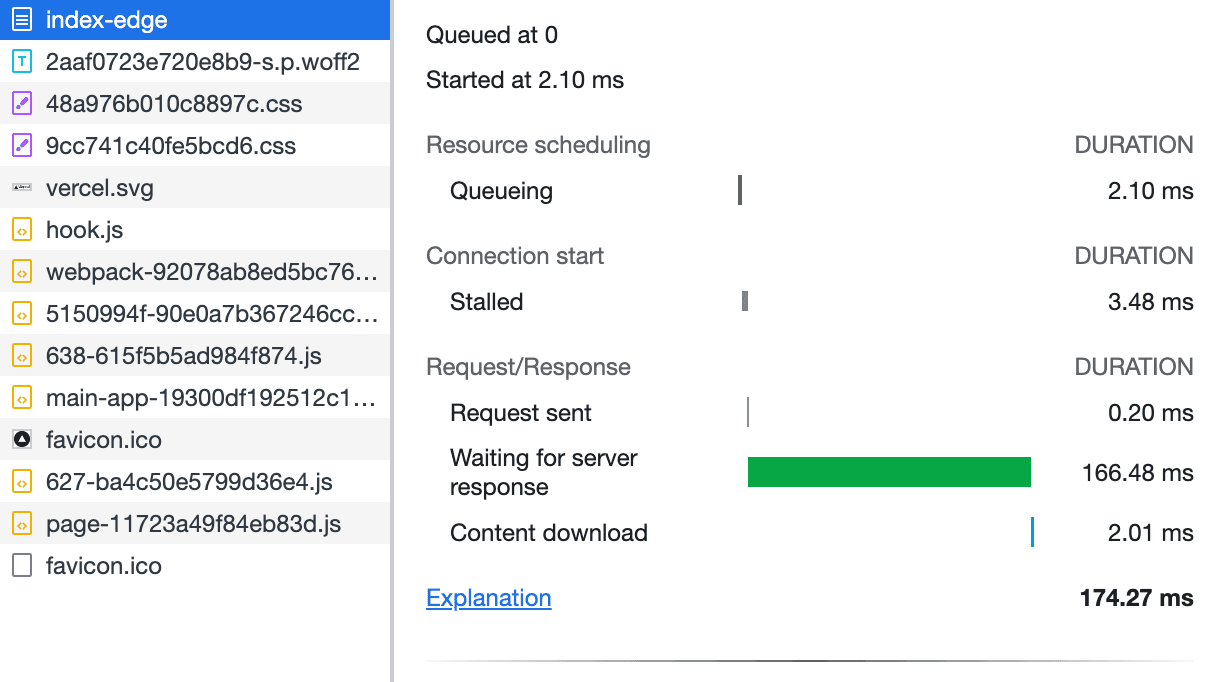This screenshot has height=682, width=1222.
Task: Click the Stalled timing bar
Action: [x=745, y=302]
